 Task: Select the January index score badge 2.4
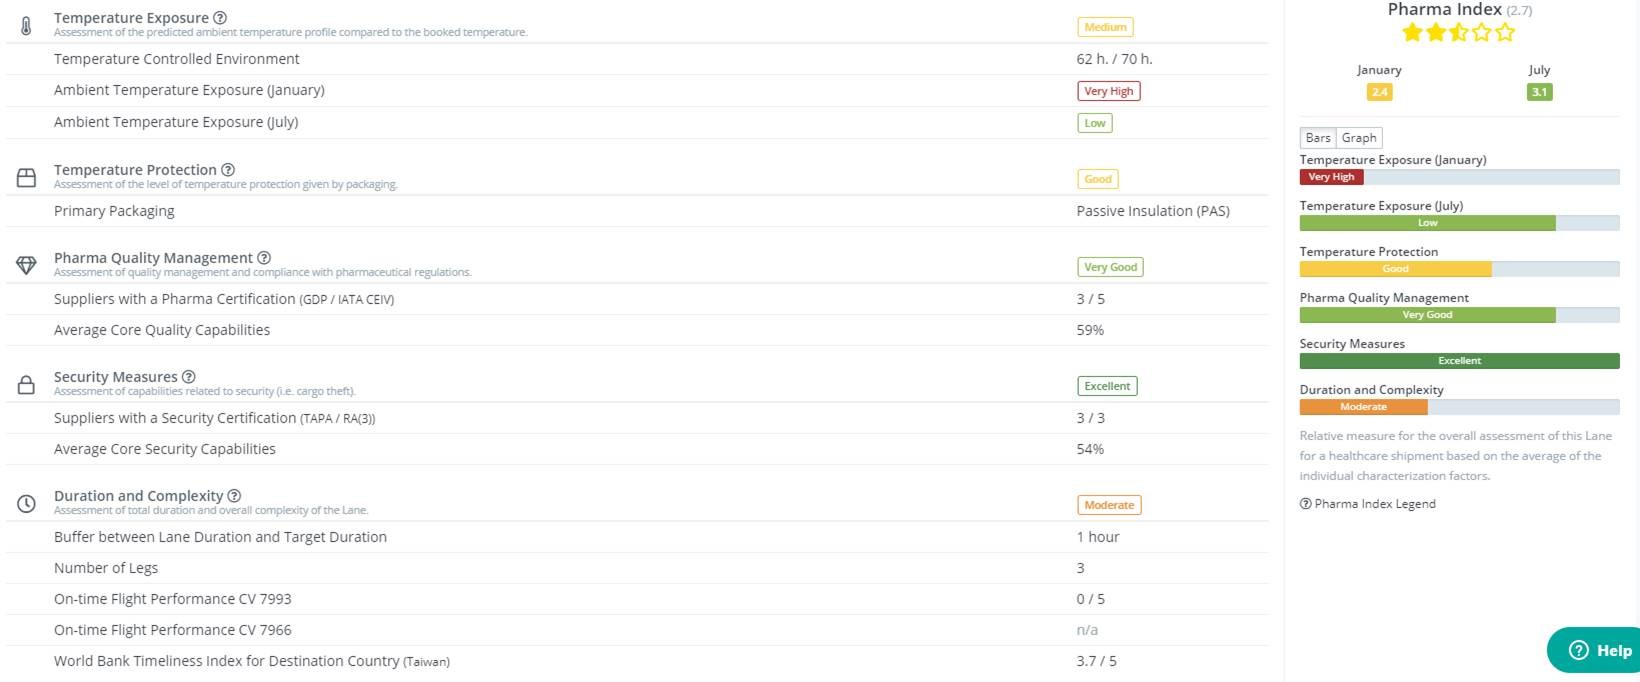(x=1379, y=92)
